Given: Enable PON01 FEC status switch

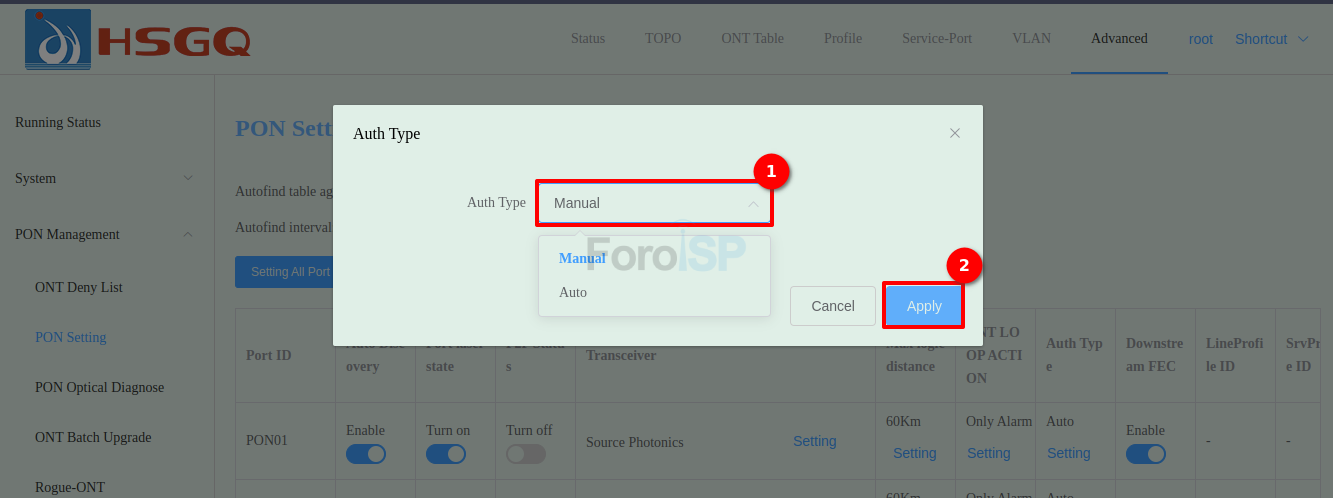Looking at the screenshot, I should 526,454.
